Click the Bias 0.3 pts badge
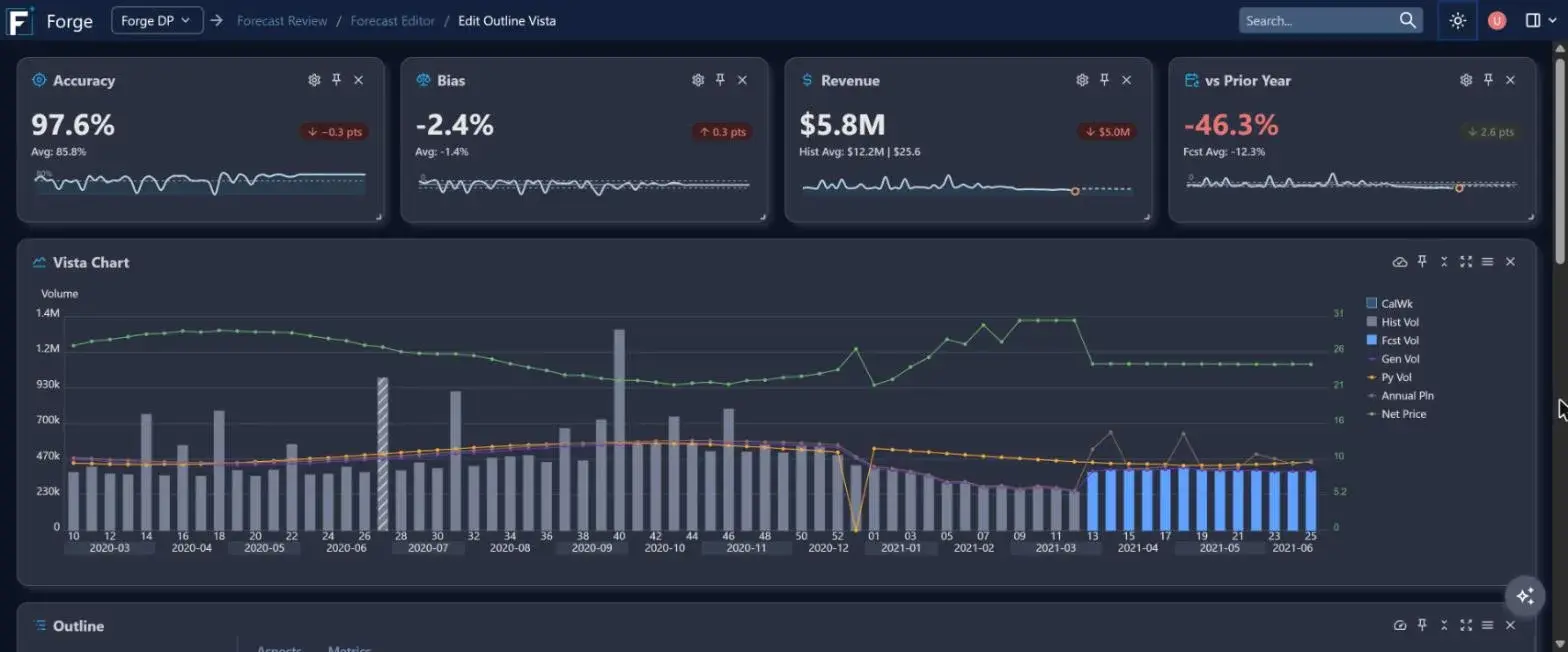1568x652 pixels. point(722,132)
